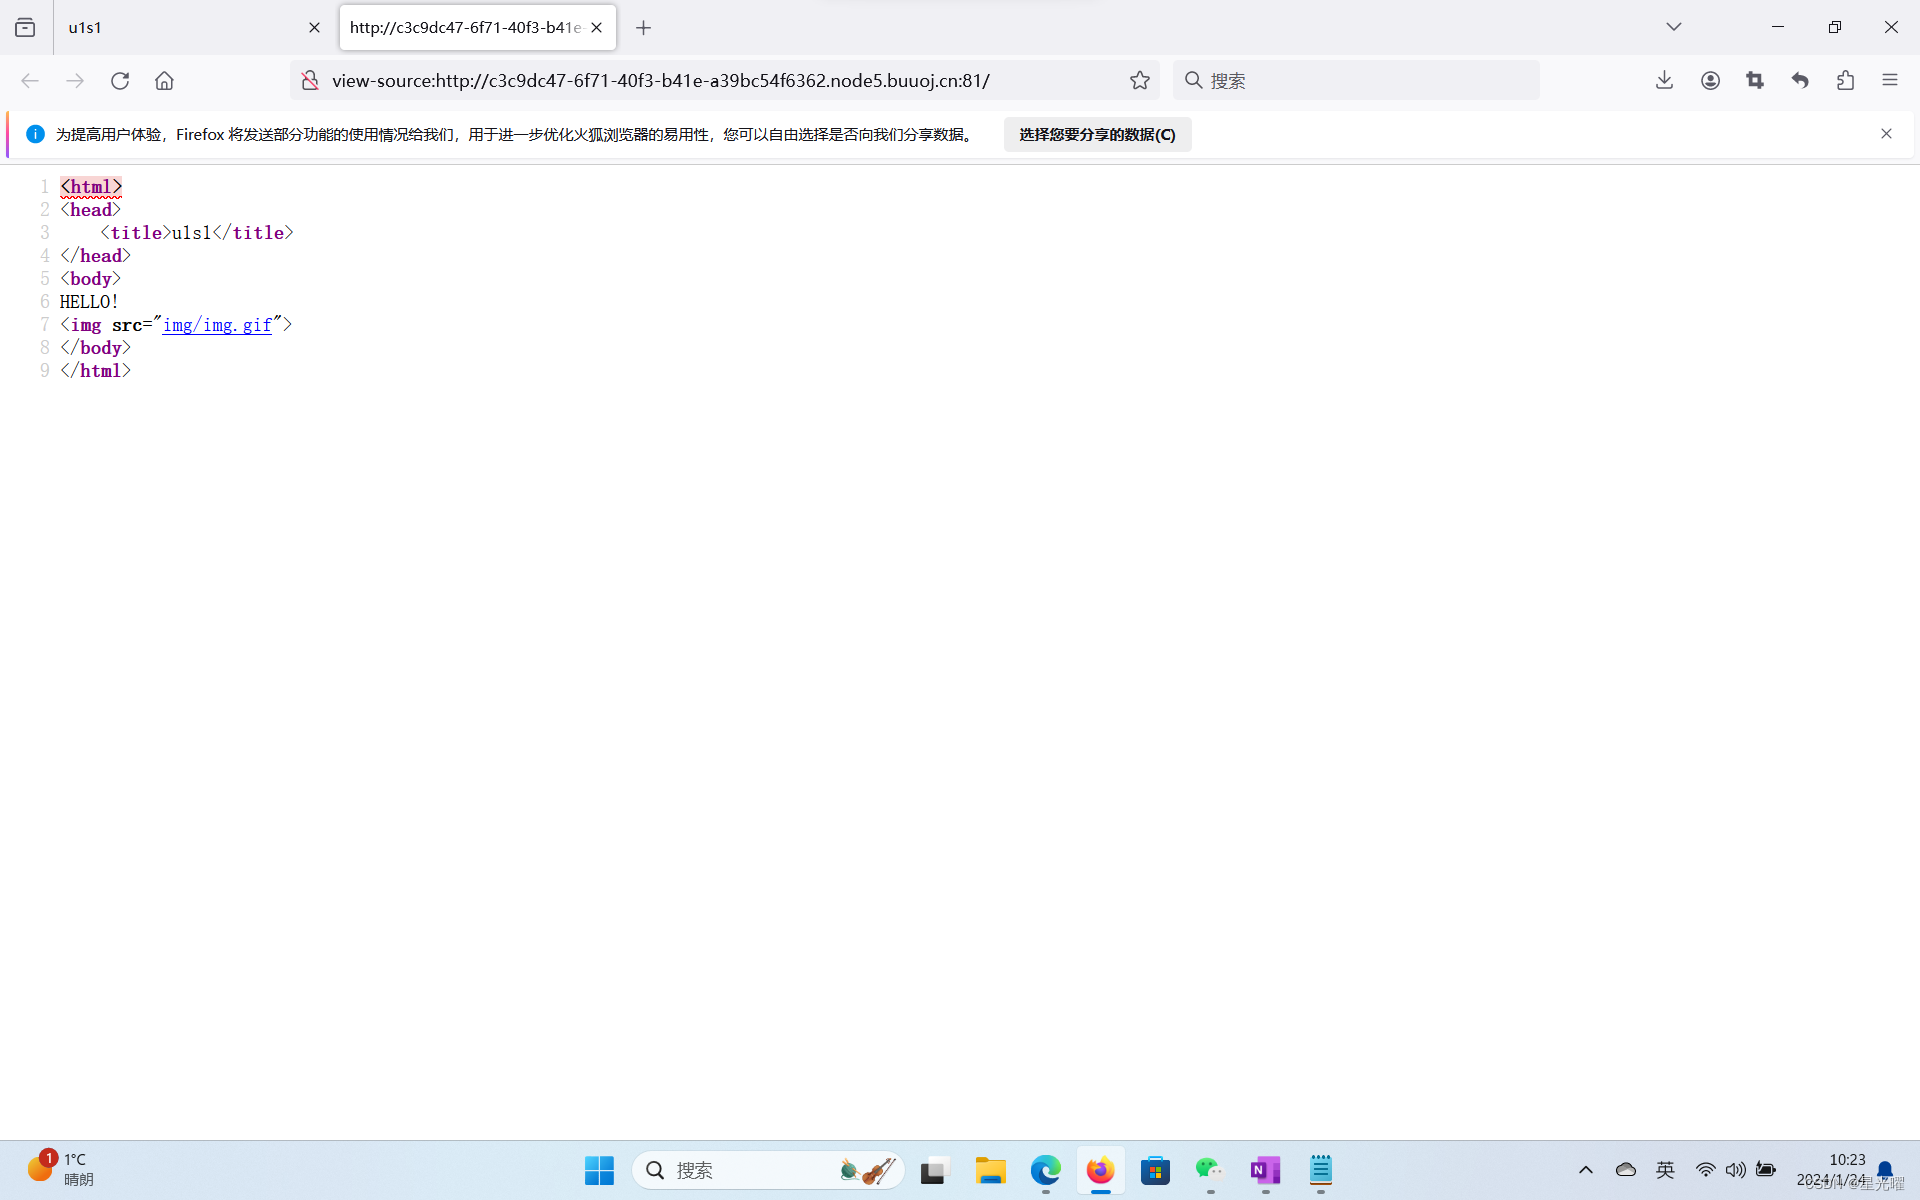Open the hamburger application menu

point(1890,80)
